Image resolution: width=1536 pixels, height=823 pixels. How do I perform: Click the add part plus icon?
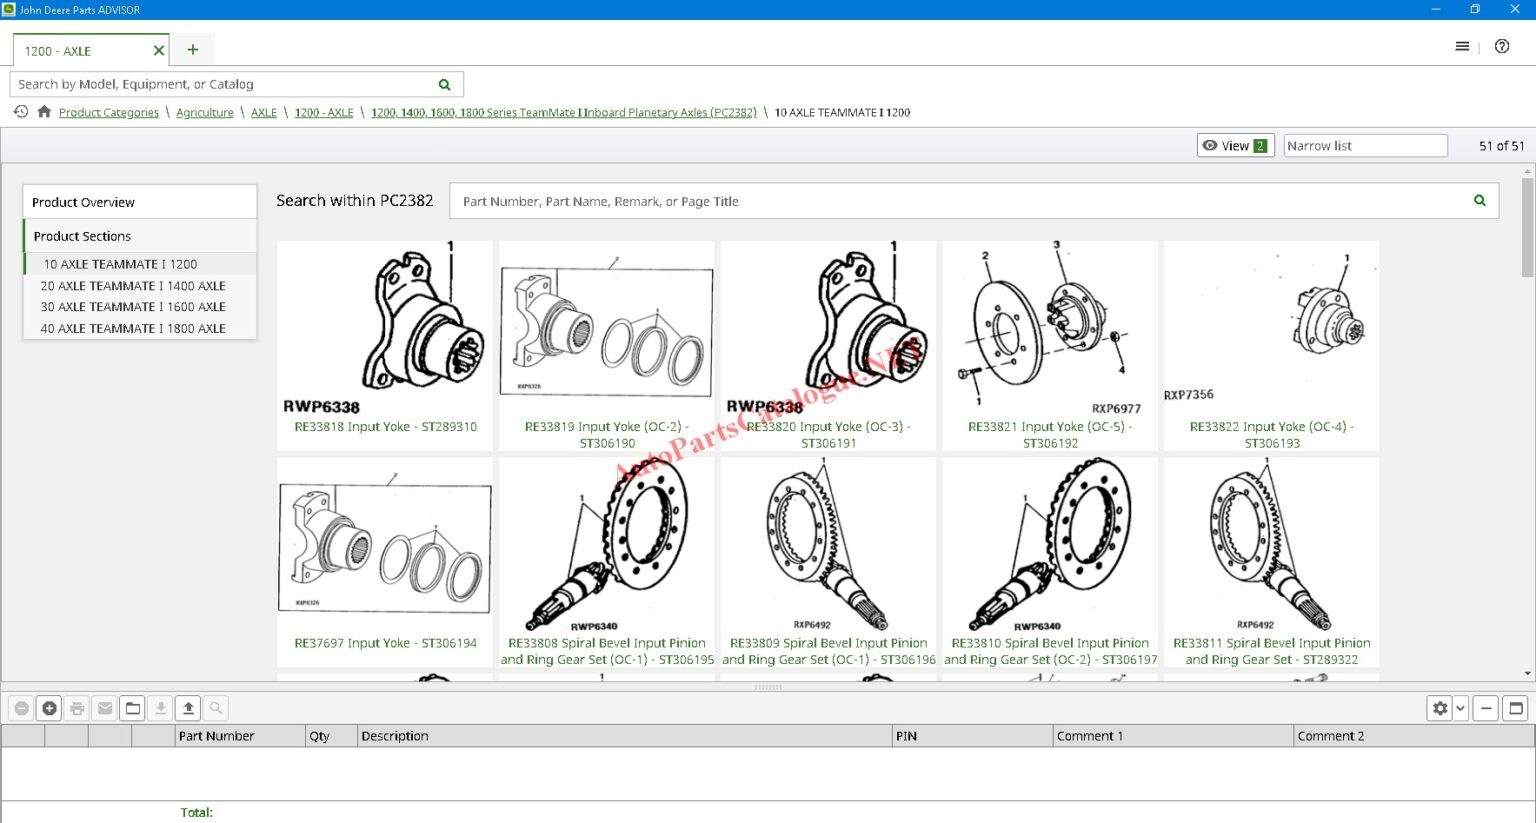(49, 708)
